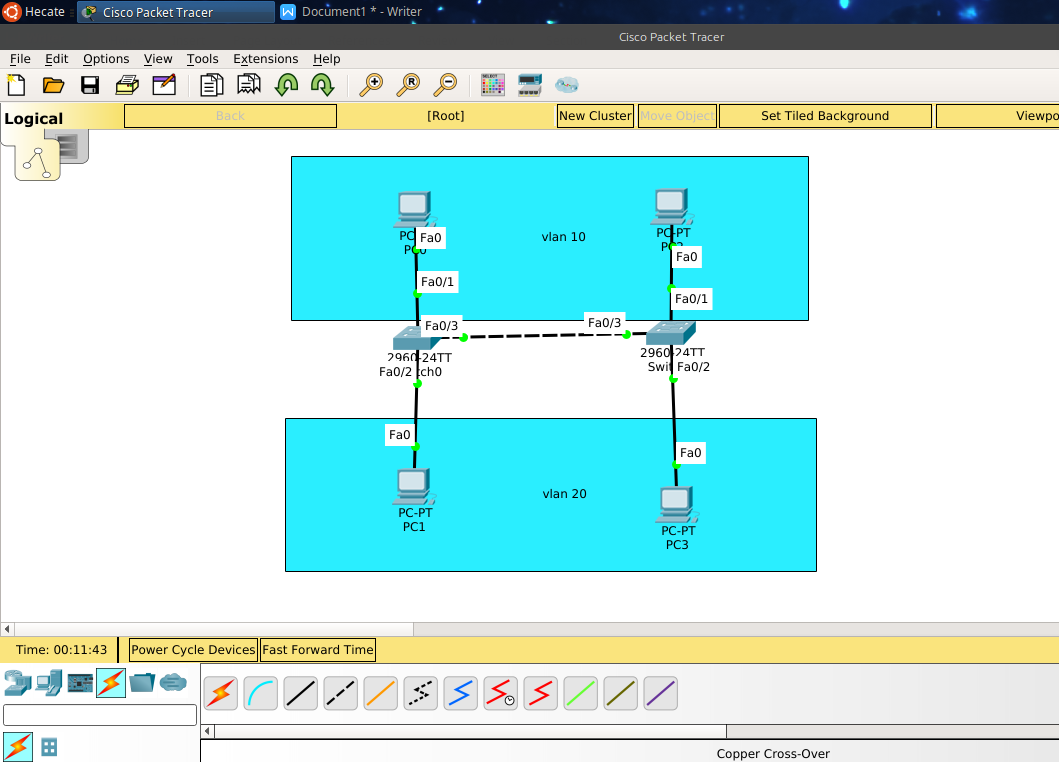Select the Fiber cable connection

(380, 693)
